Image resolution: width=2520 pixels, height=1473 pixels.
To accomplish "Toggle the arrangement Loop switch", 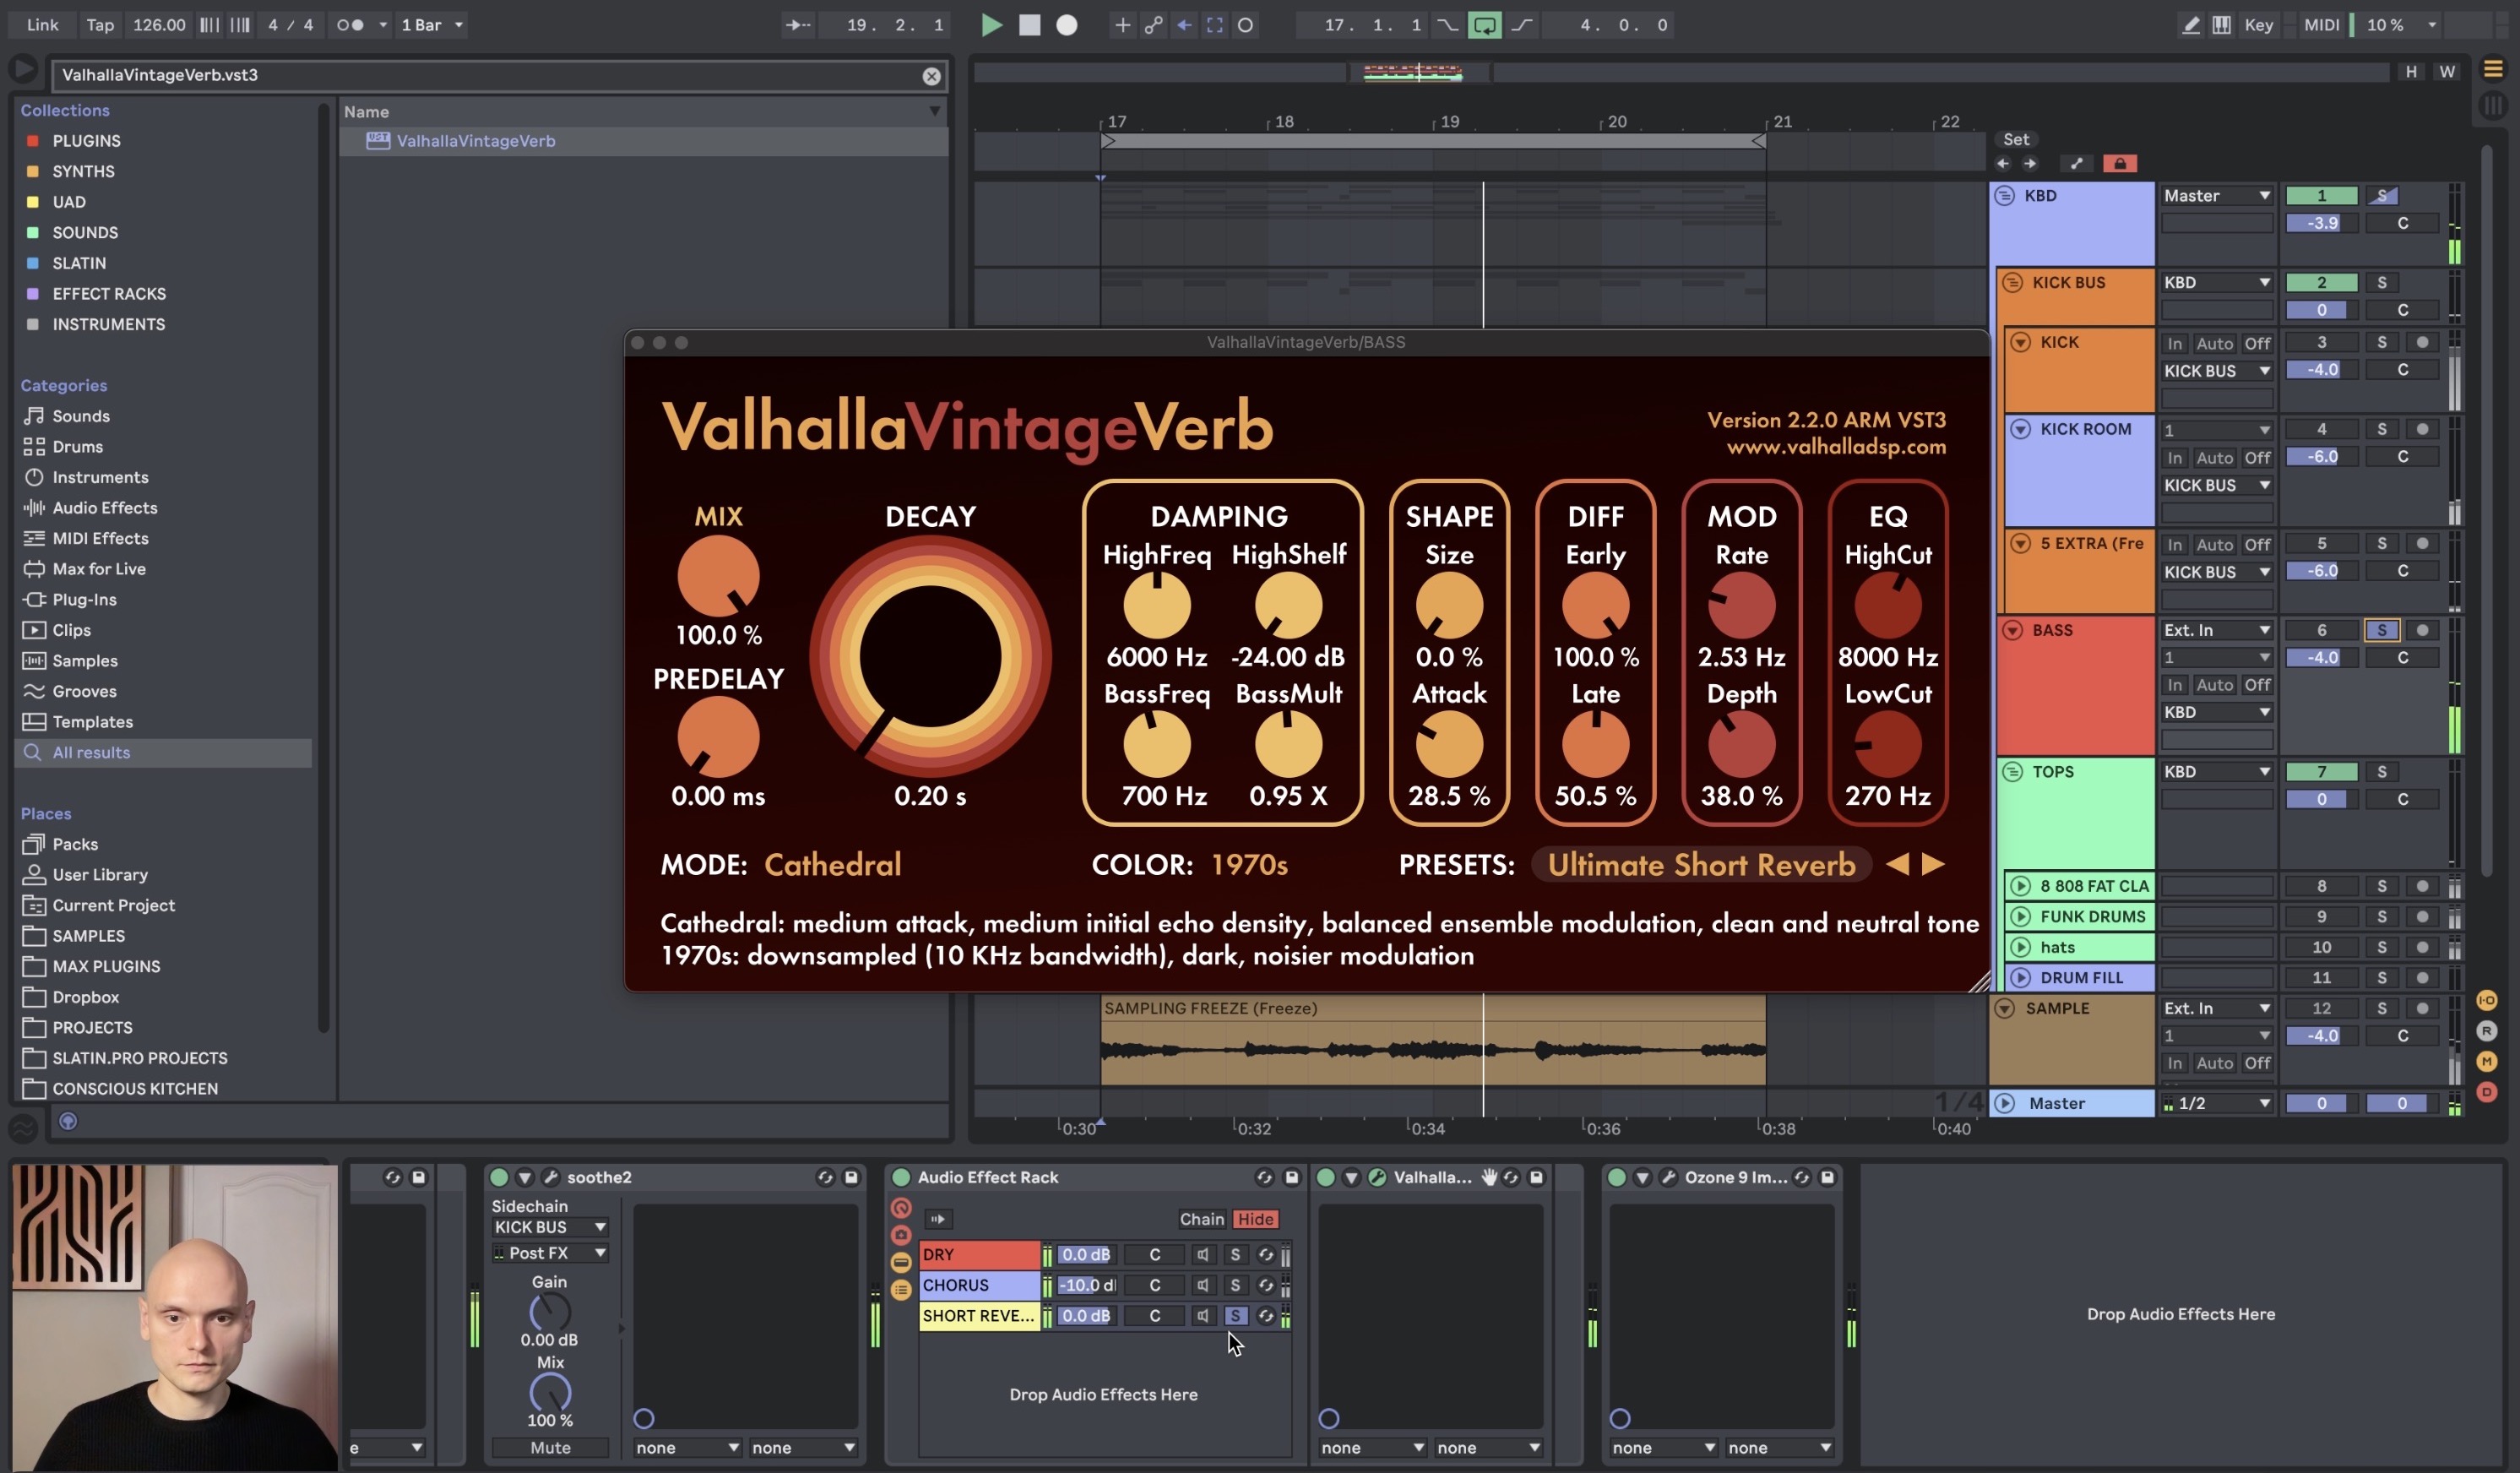I will tap(1484, 25).
